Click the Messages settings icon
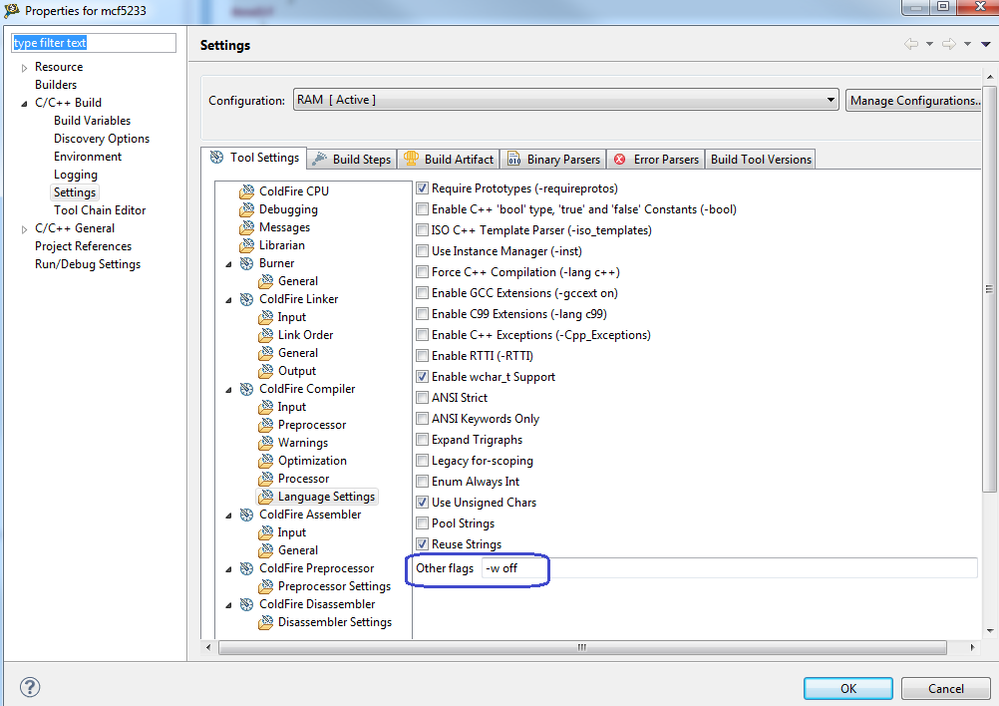Image resolution: width=999 pixels, height=706 pixels. 247,227
